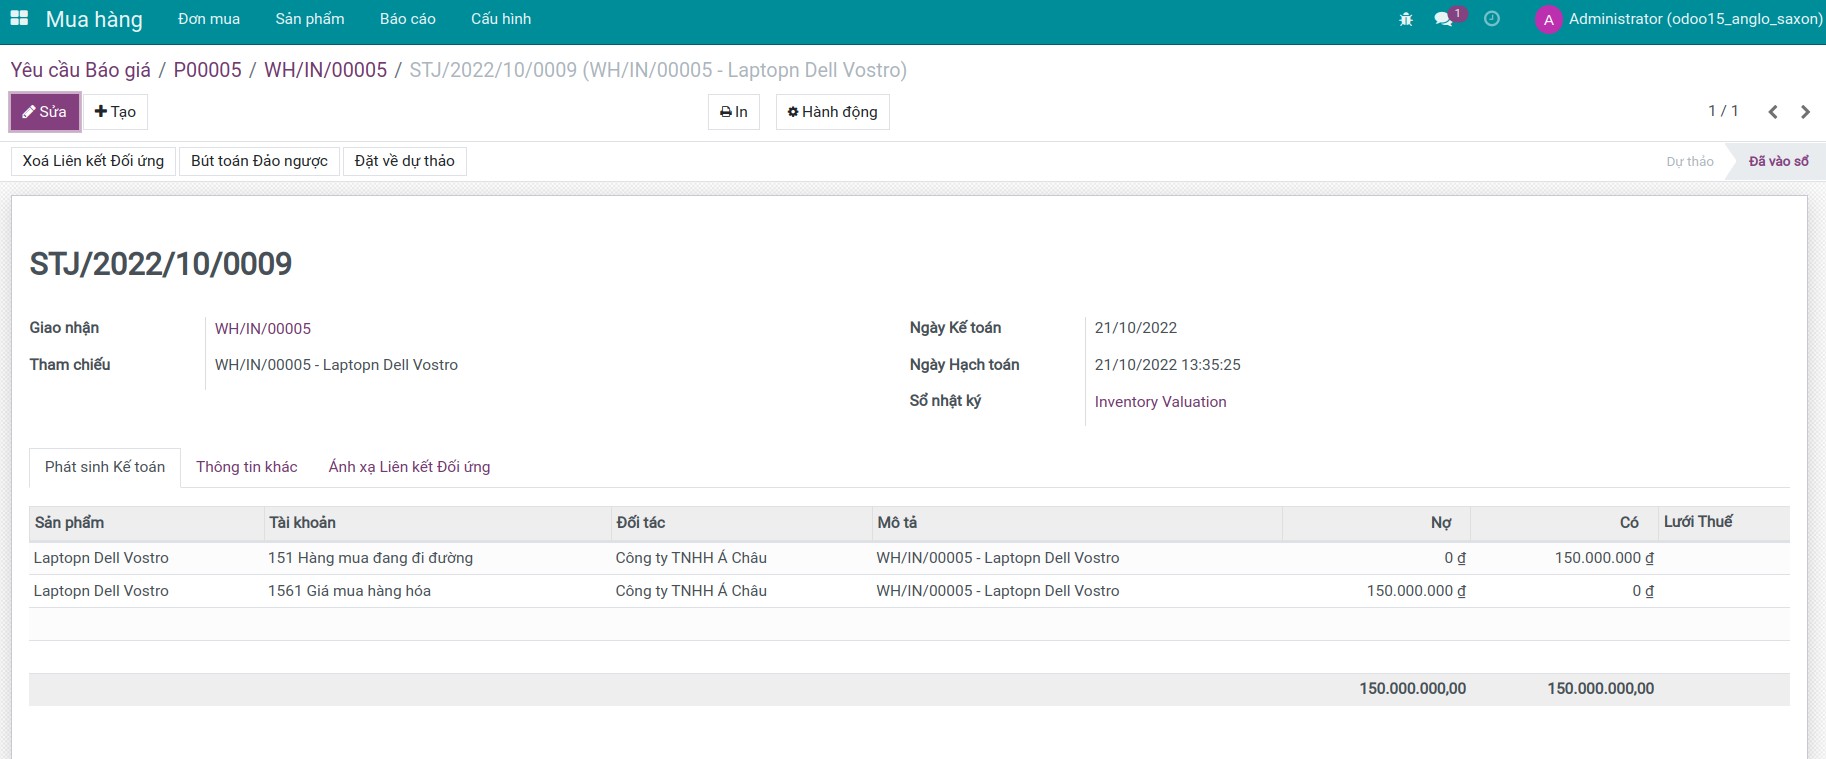The image size is (1826, 759).
Task: Click the debug bug icon
Action: point(1406,19)
